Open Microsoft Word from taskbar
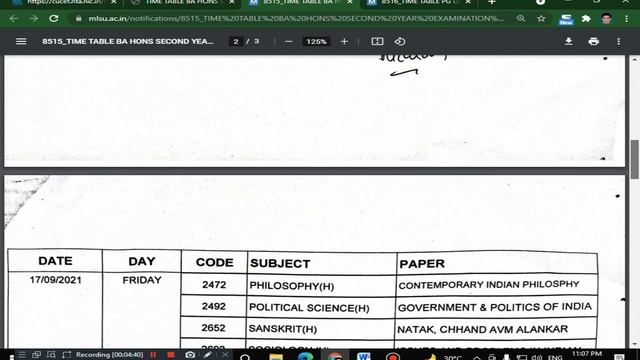Image resolution: width=640 pixels, height=360 pixels. coord(364,357)
